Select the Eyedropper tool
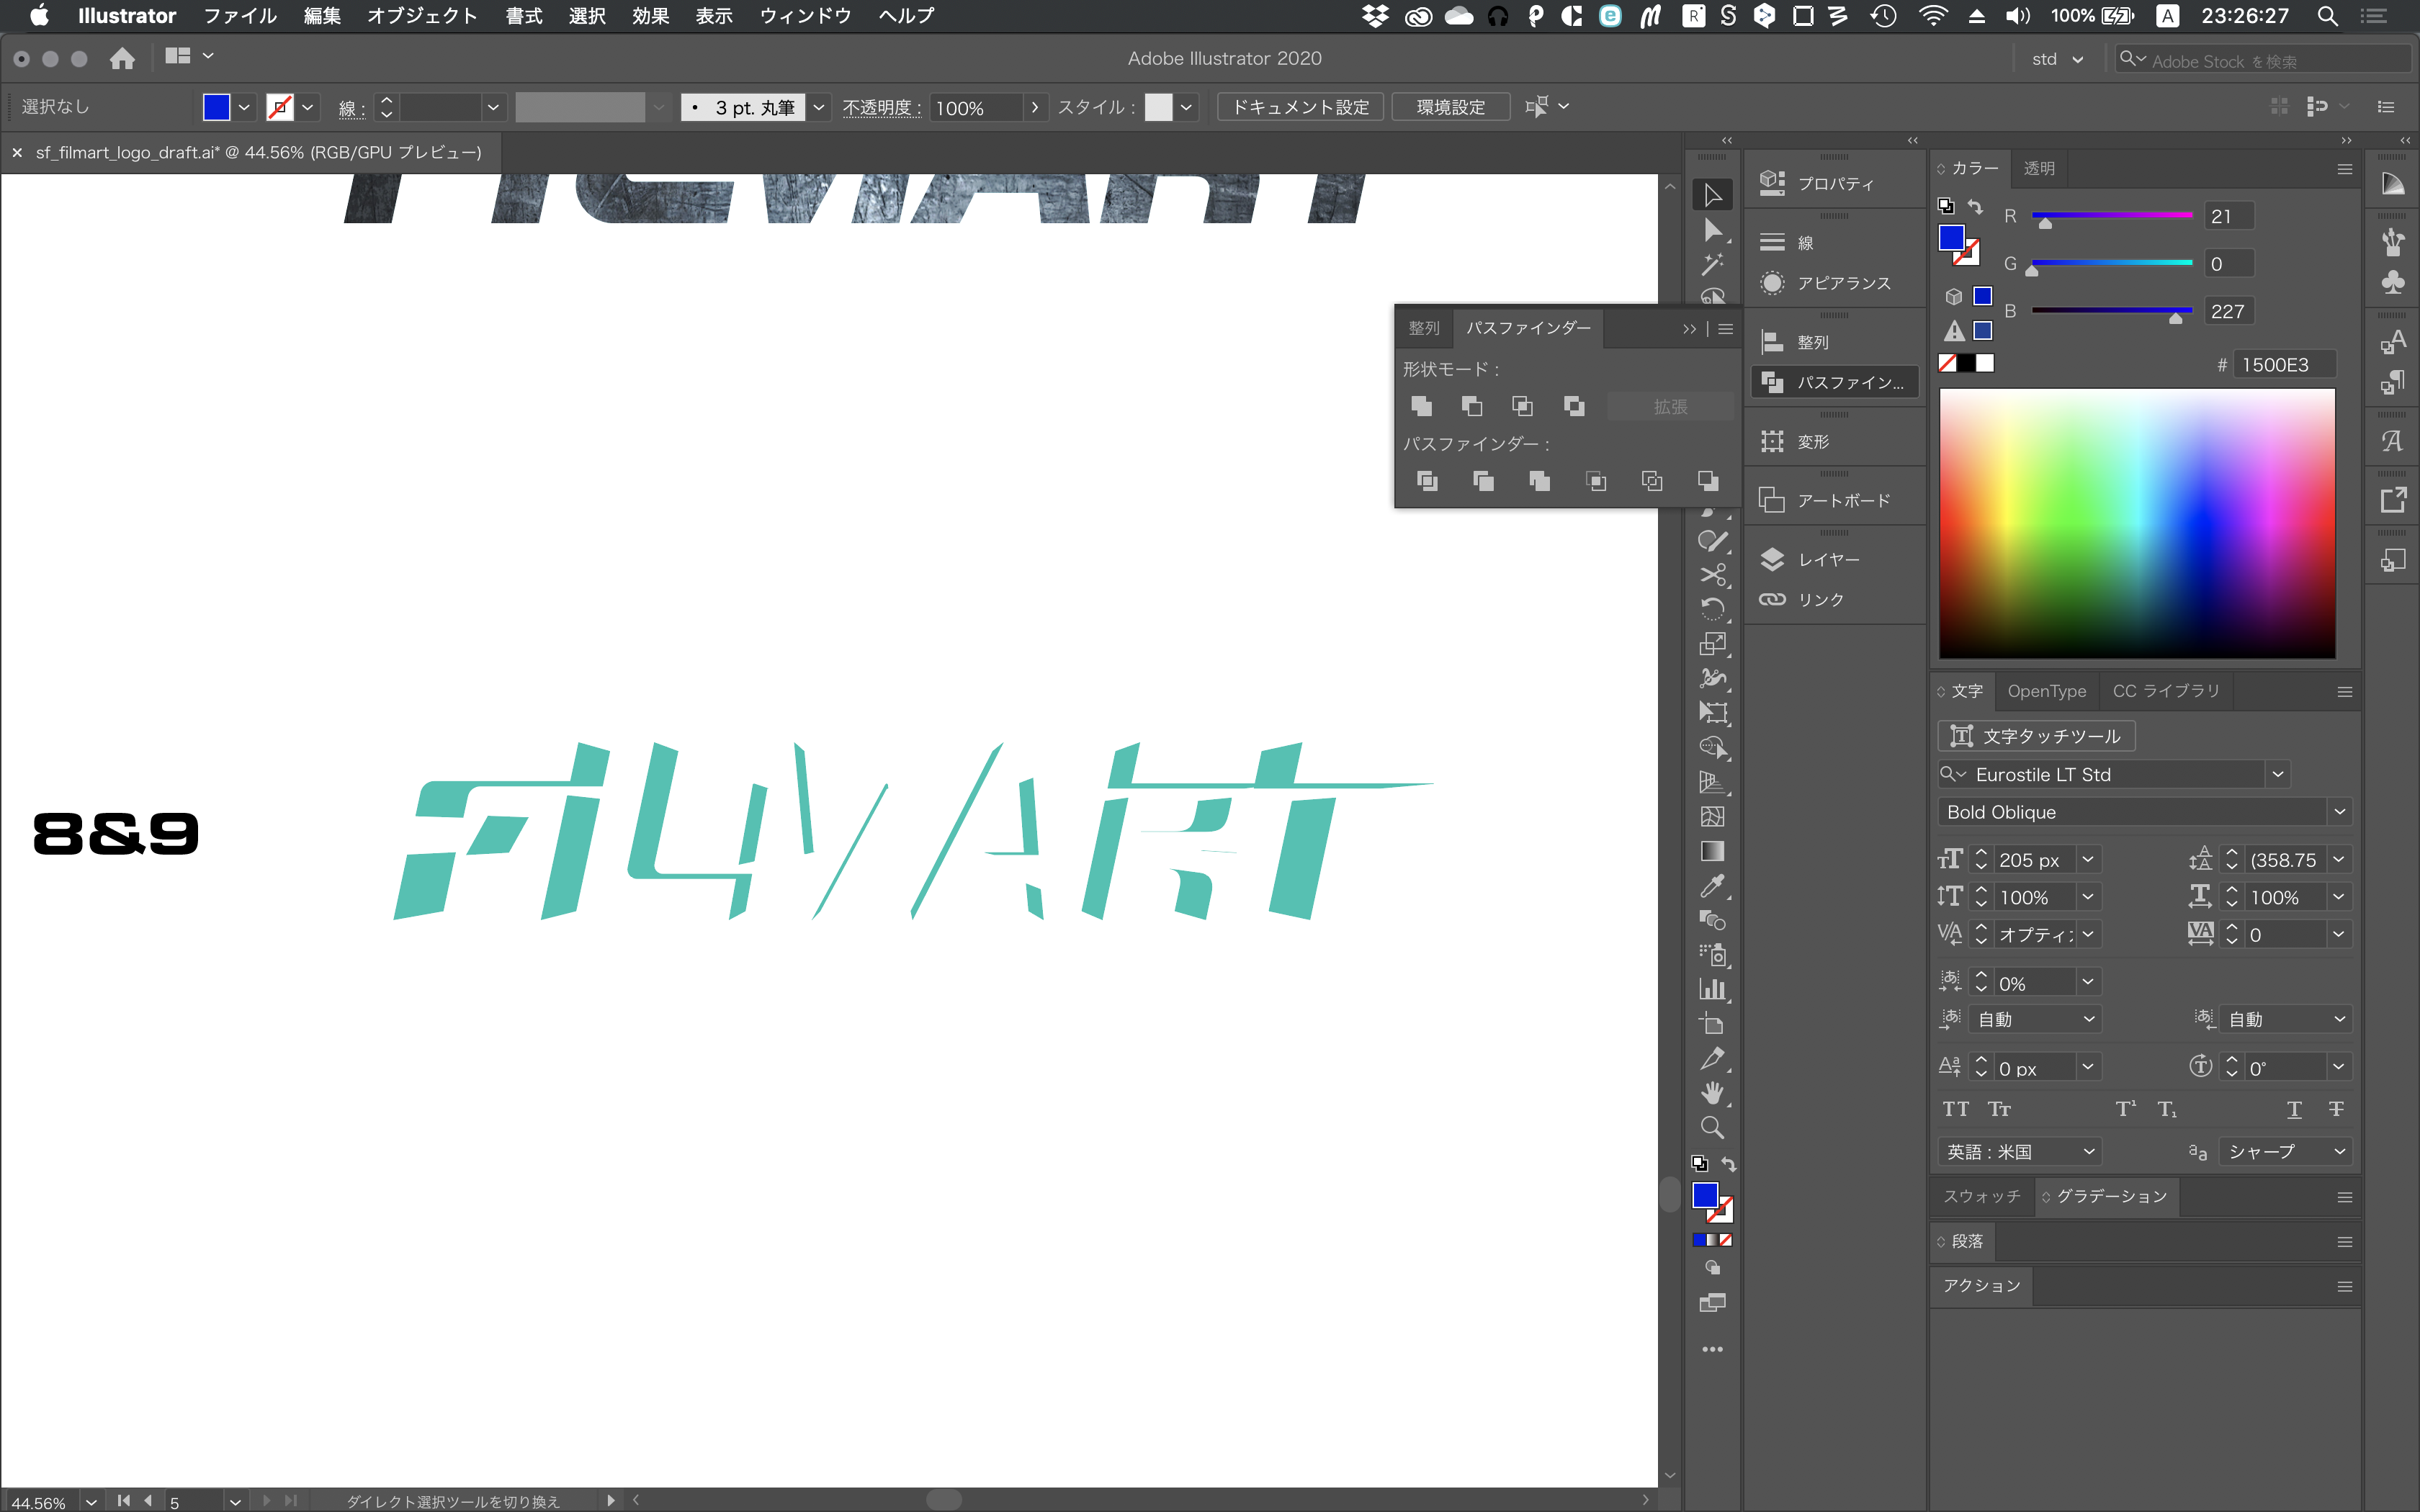This screenshot has width=2420, height=1512. point(1712,886)
